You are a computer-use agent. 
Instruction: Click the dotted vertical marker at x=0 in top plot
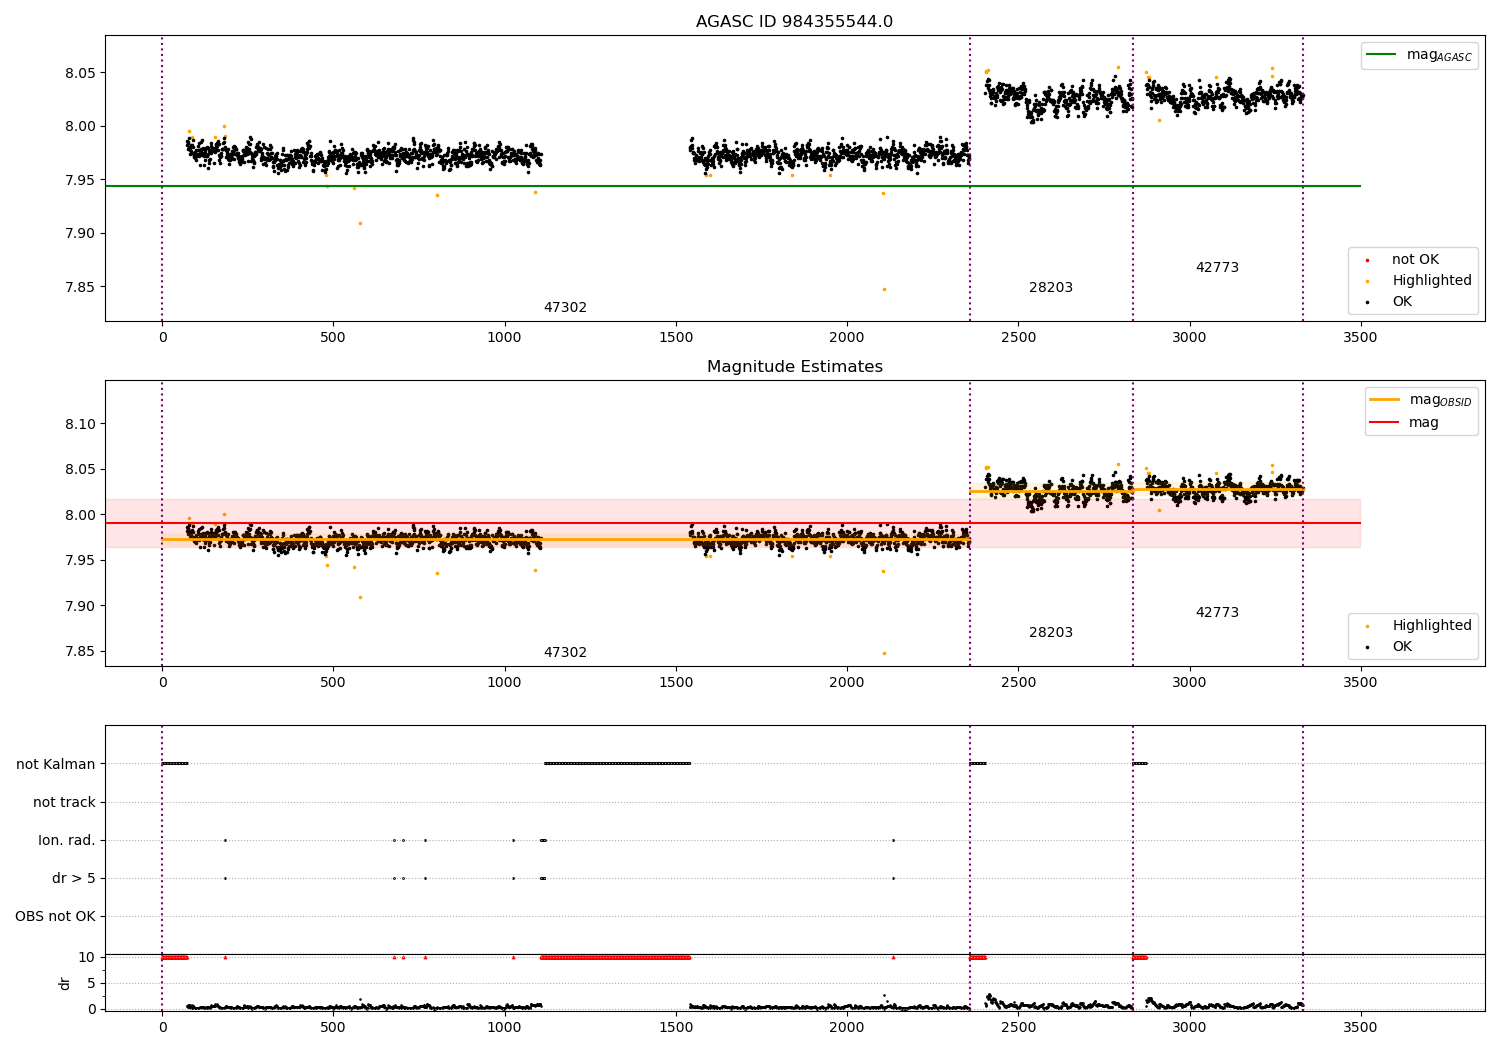[162, 178]
